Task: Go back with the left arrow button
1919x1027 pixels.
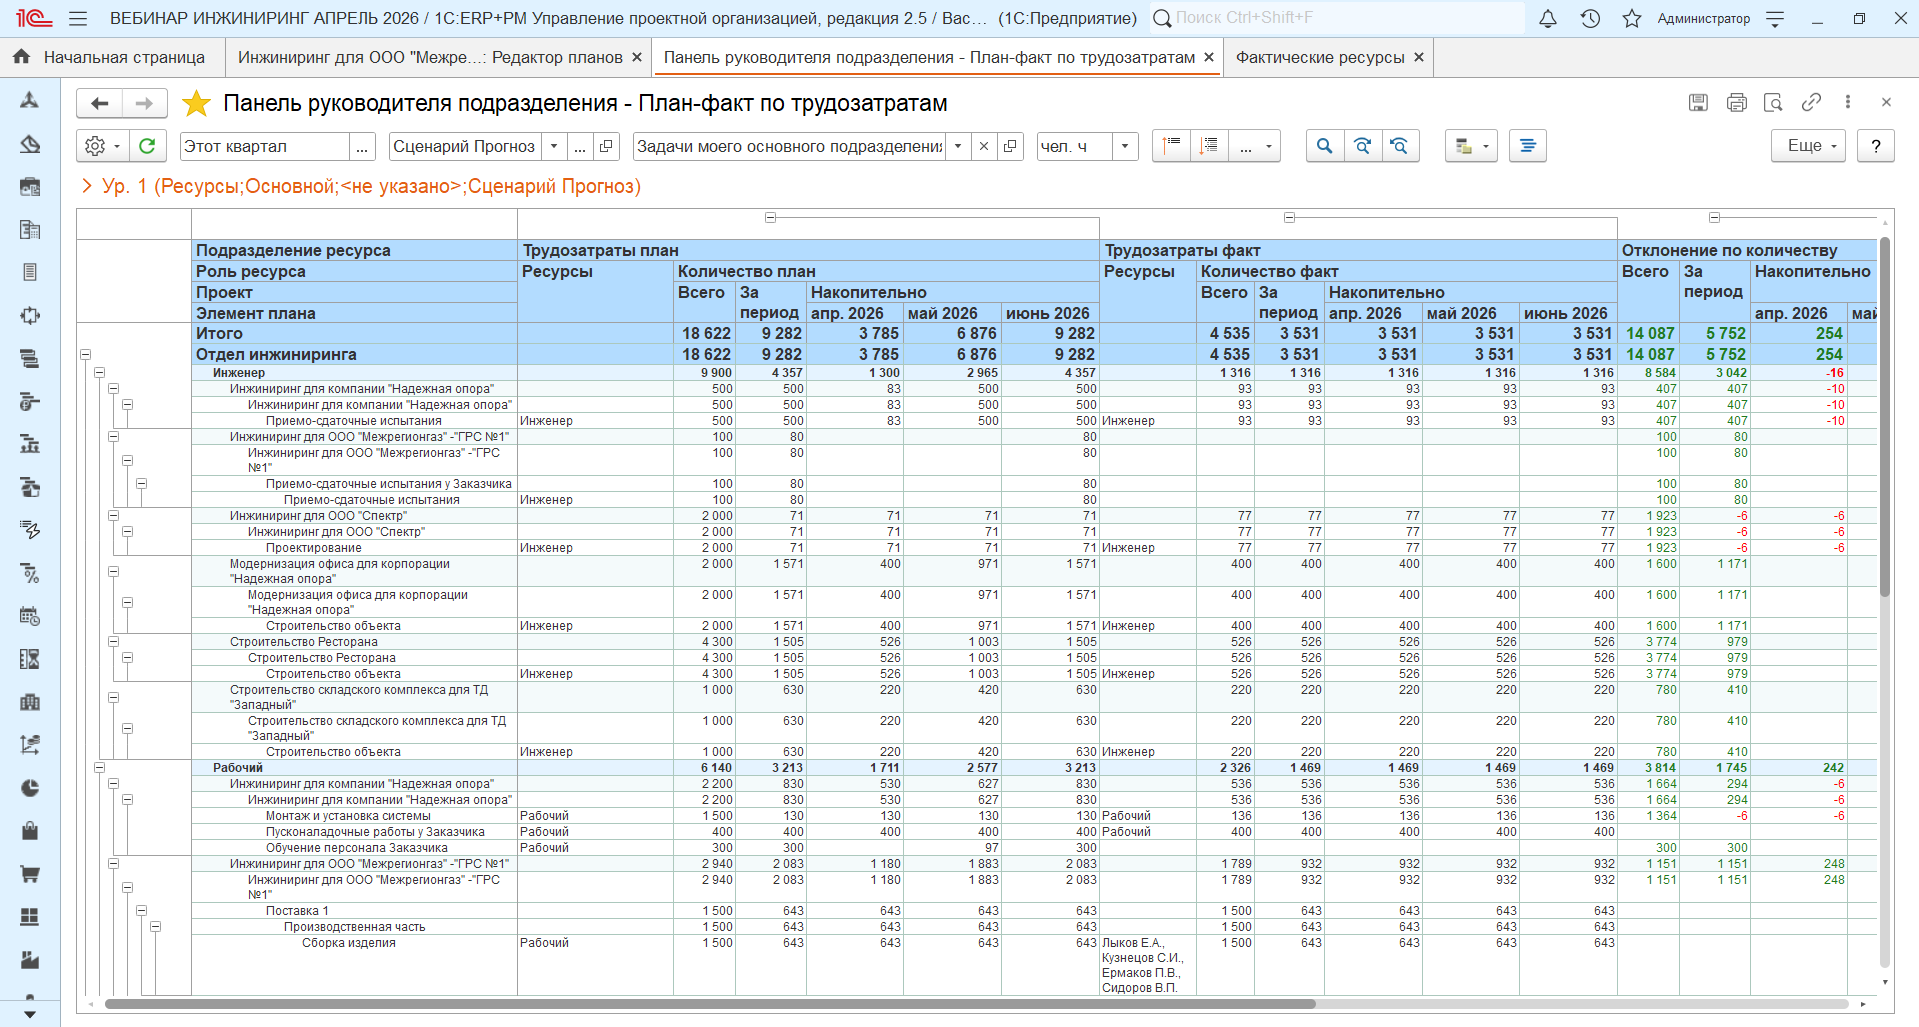Action: coord(99,103)
